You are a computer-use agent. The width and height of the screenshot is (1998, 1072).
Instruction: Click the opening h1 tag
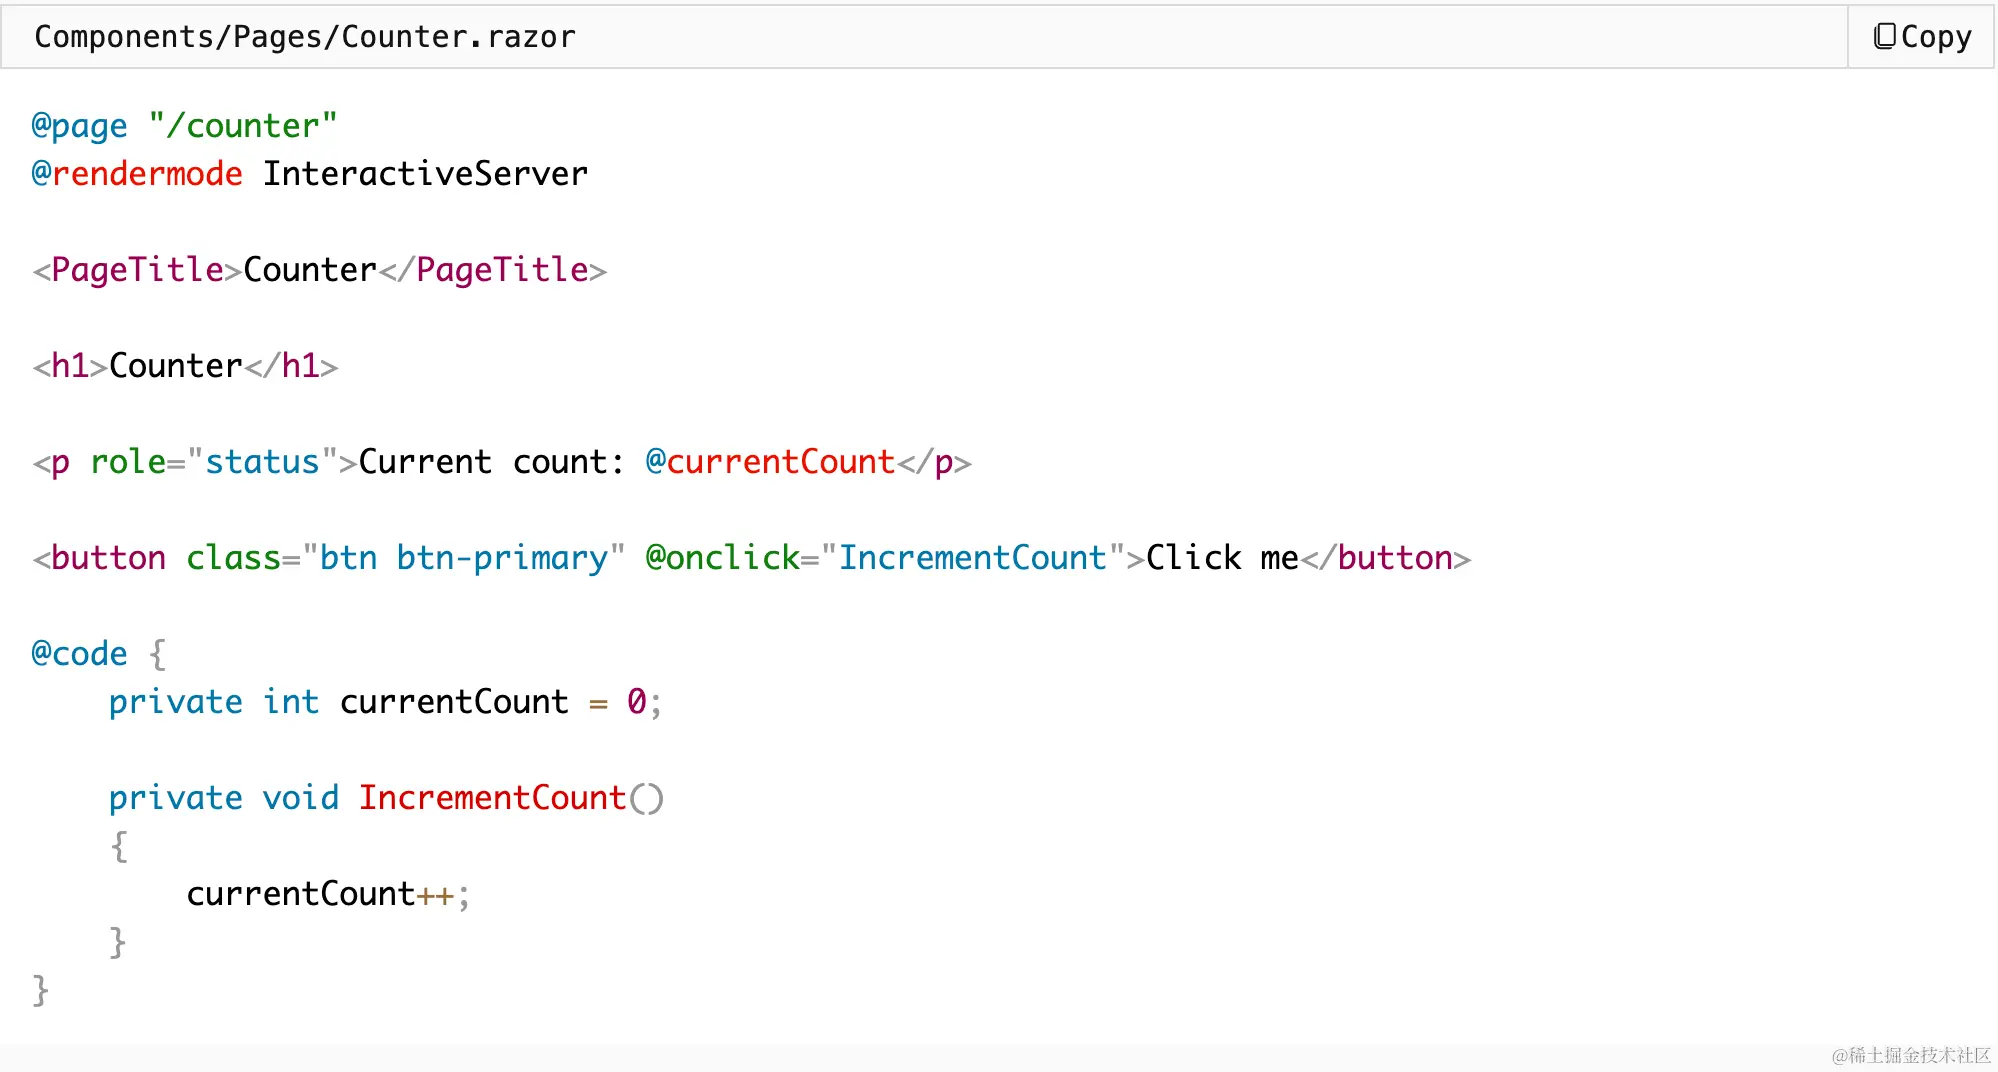pyautogui.click(x=70, y=366)
